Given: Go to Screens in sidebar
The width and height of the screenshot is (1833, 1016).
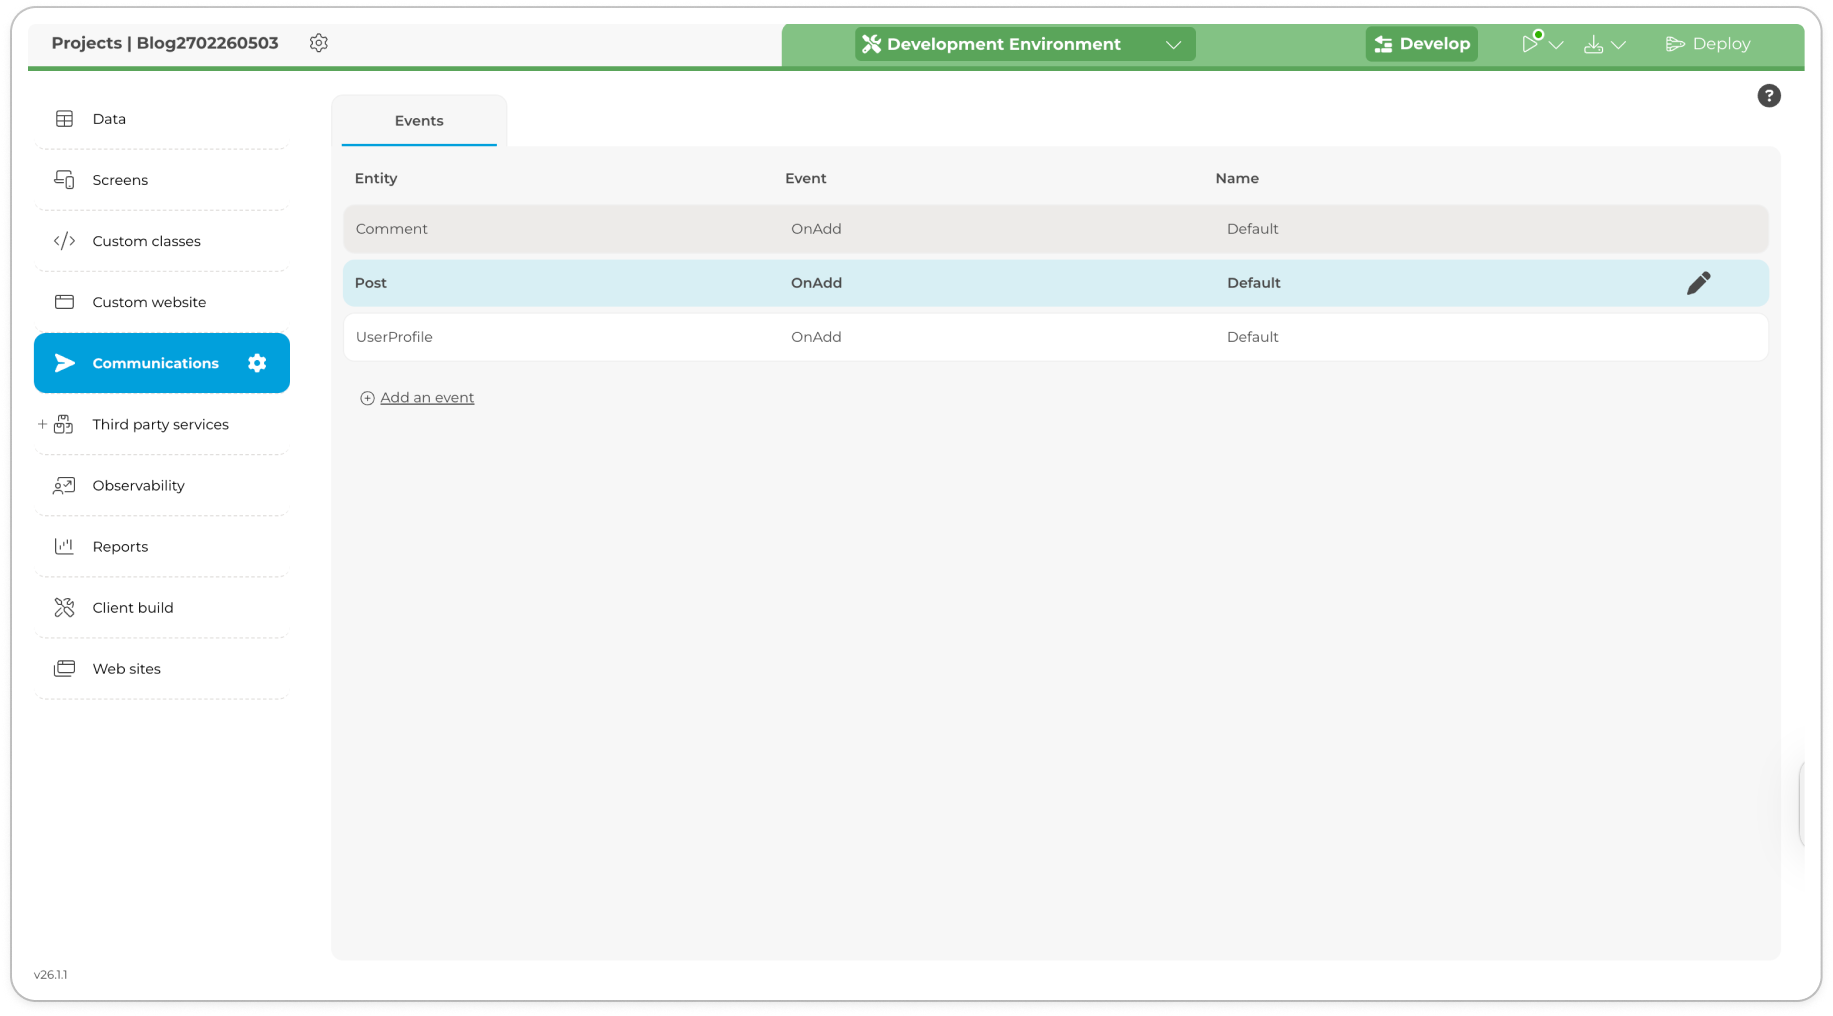Looking at the screenshot, I should [120, 180].
